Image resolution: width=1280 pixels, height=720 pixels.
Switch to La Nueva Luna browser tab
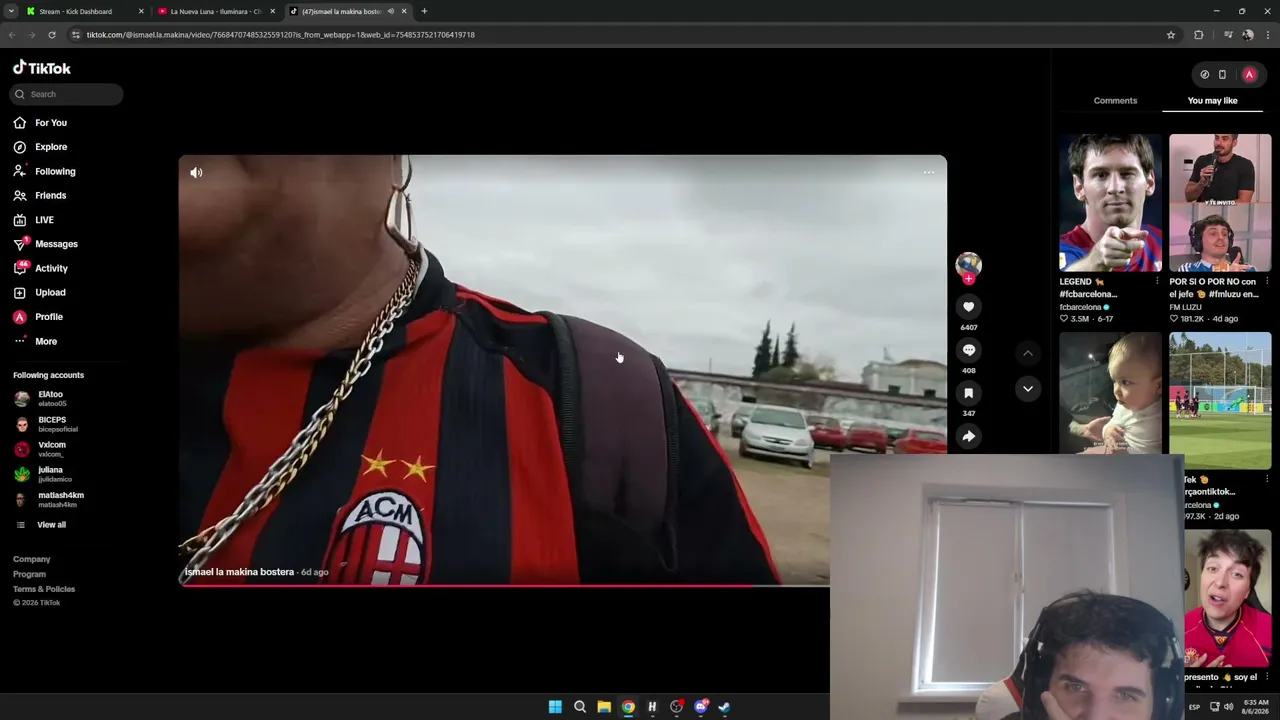coord(216,11)
